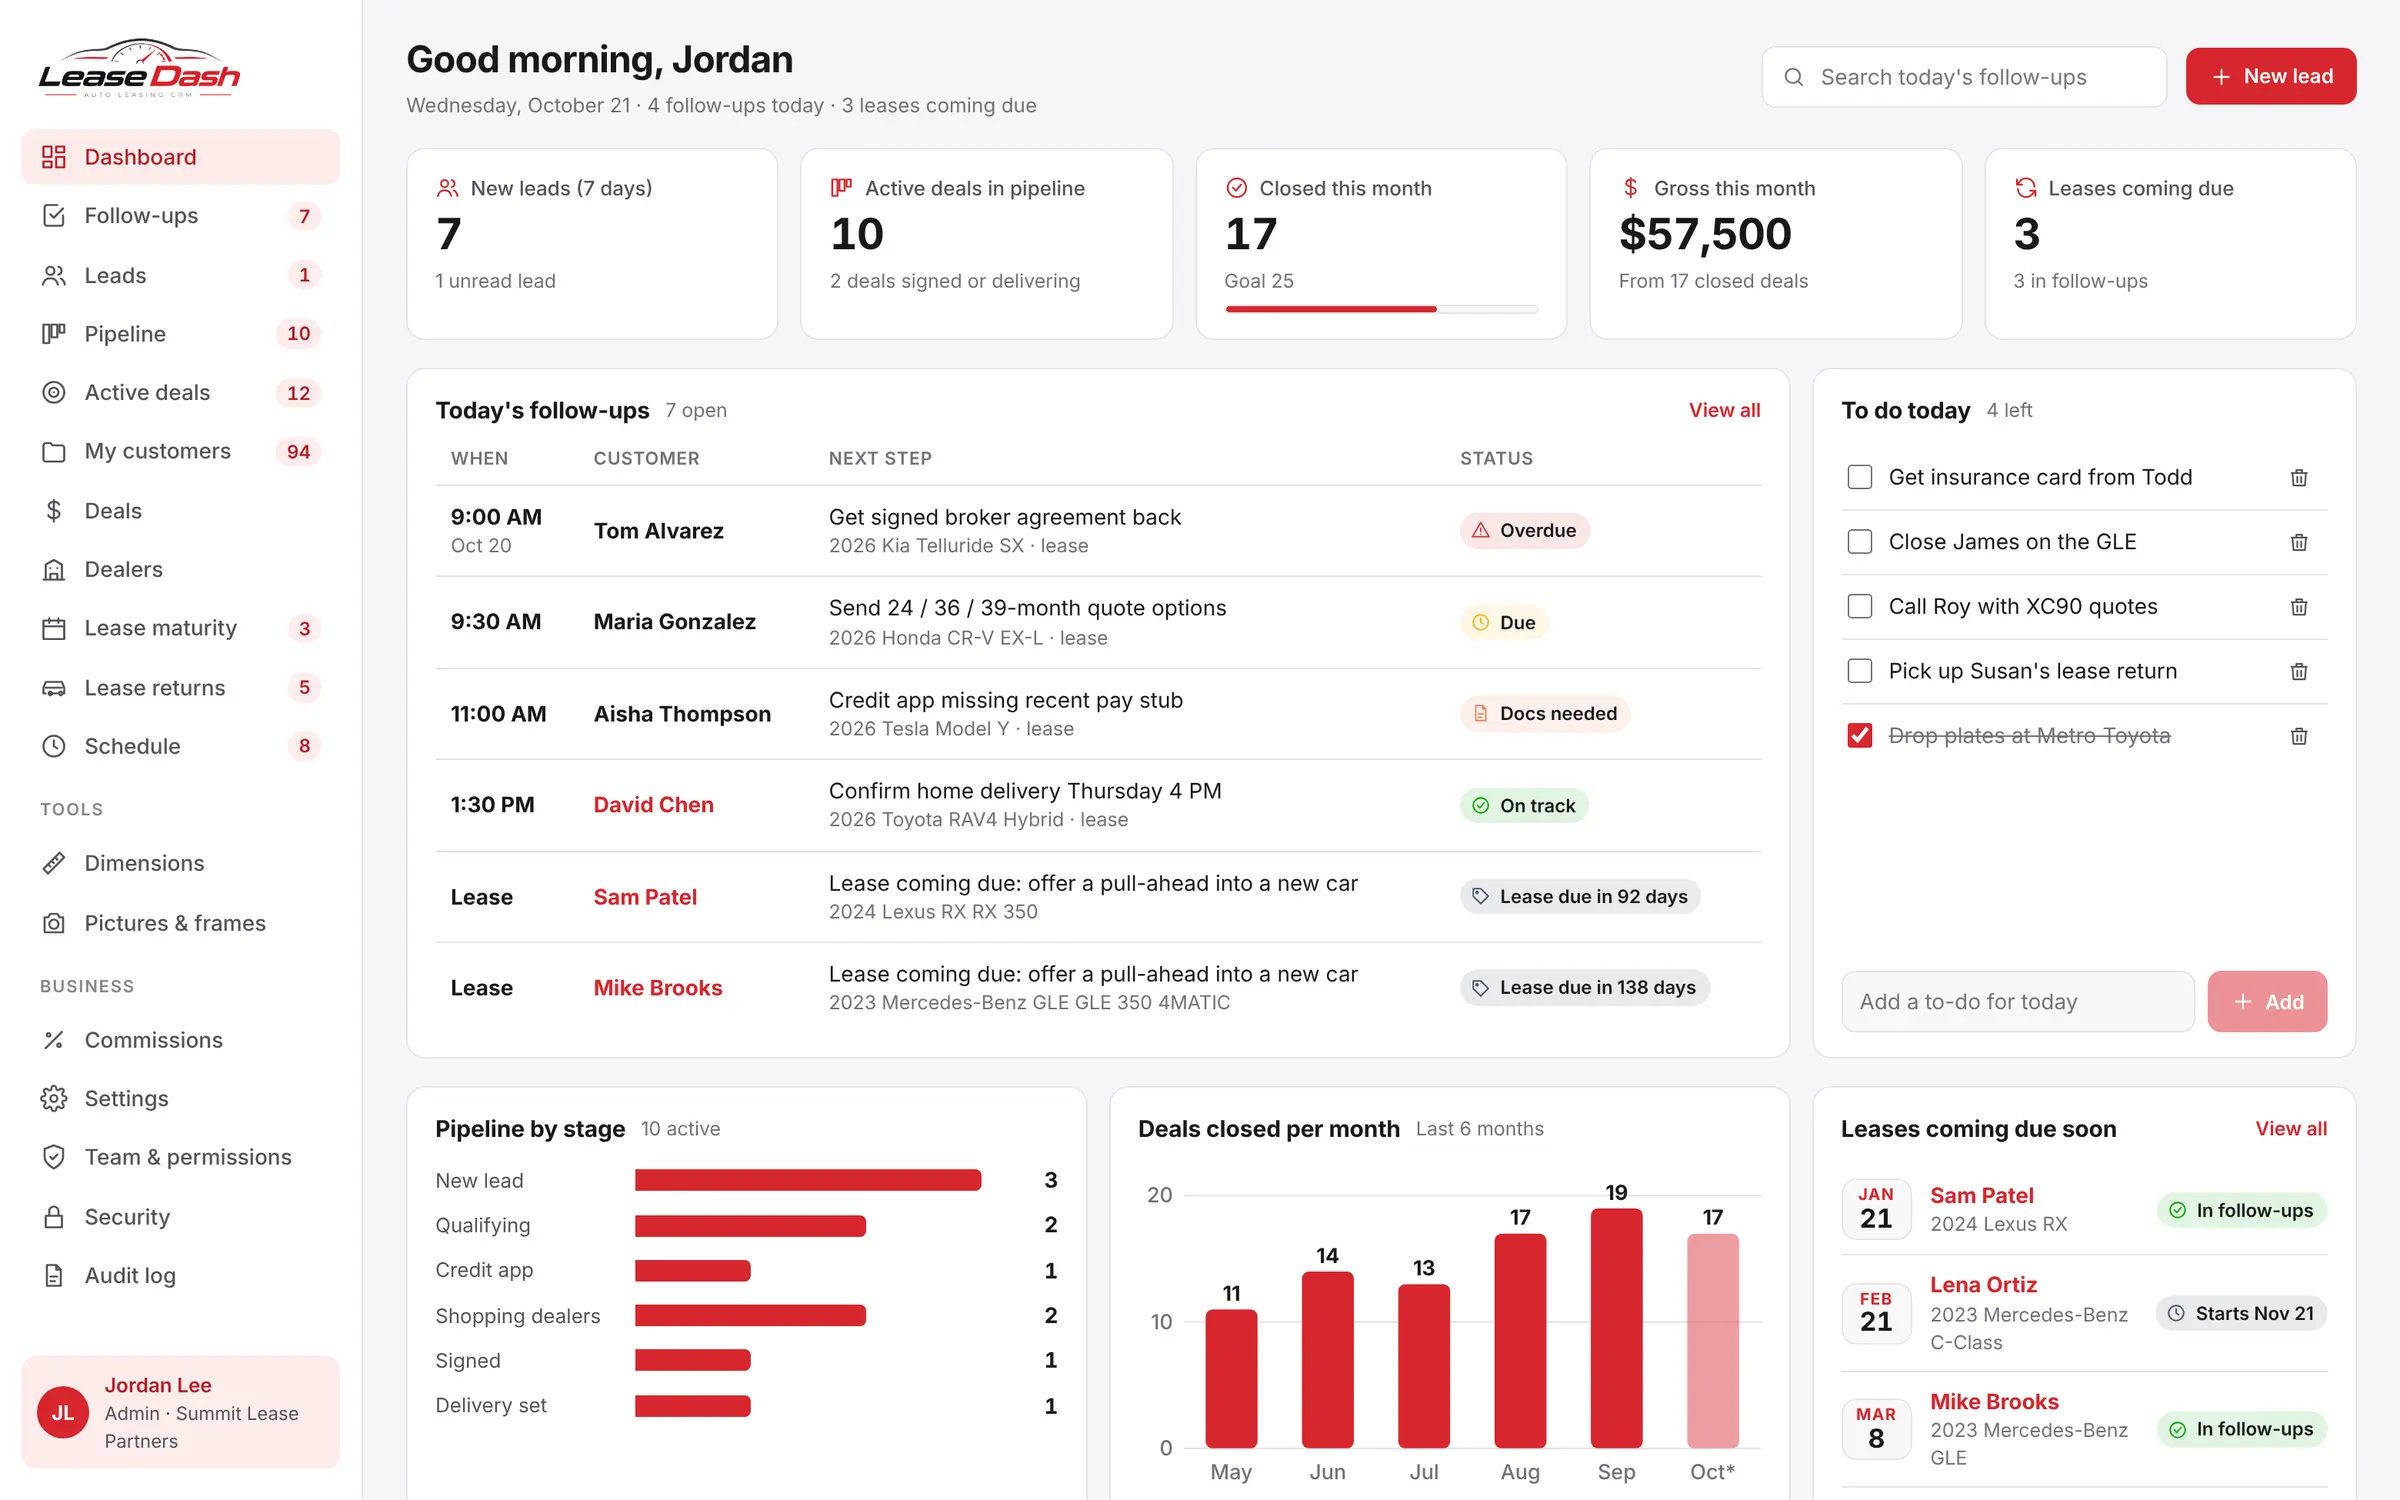
Task: Click the LeaseDash logo
Action: 140,69
